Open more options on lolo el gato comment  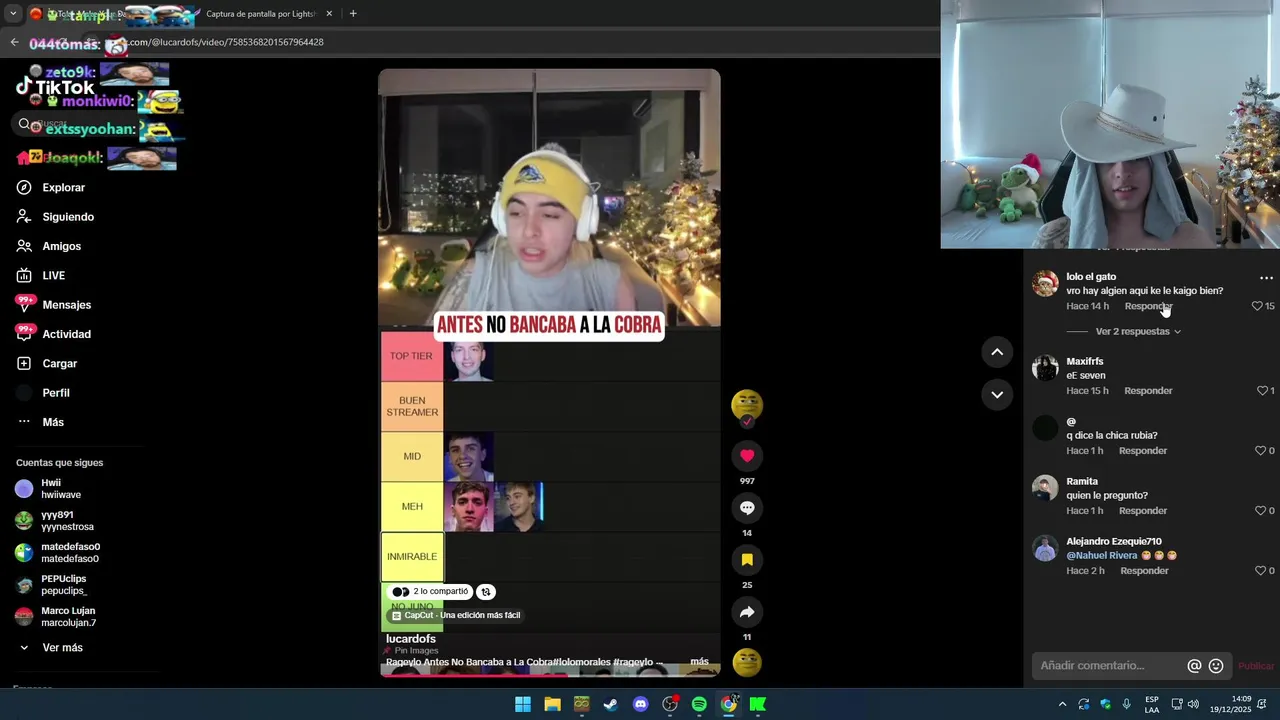click(x=1266, y=278)
